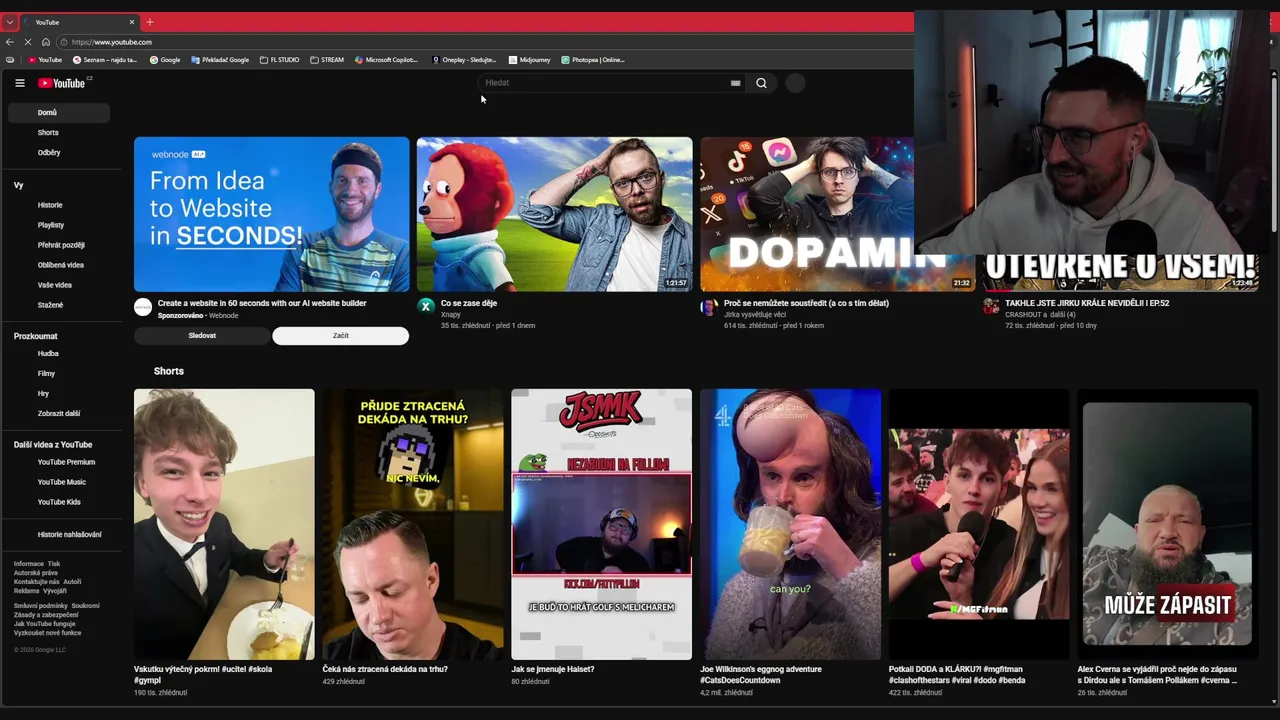View site information icon in address bar
The height and width of the screenshot is (720, 1280).
[63, 42]
